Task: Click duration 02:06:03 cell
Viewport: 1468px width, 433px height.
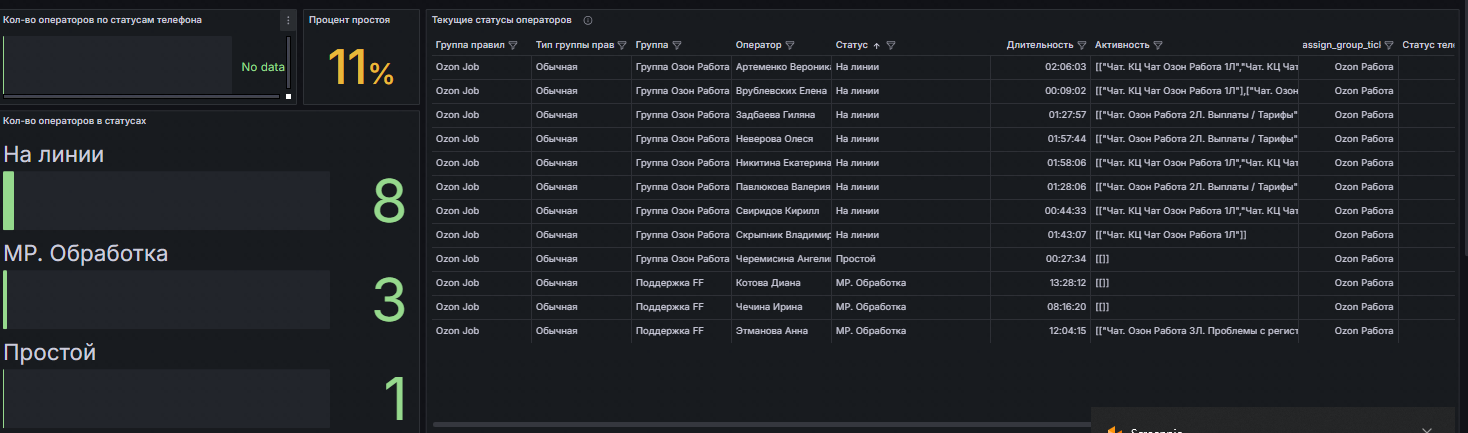Action: pyautogui.click(x=1040, y=67)
